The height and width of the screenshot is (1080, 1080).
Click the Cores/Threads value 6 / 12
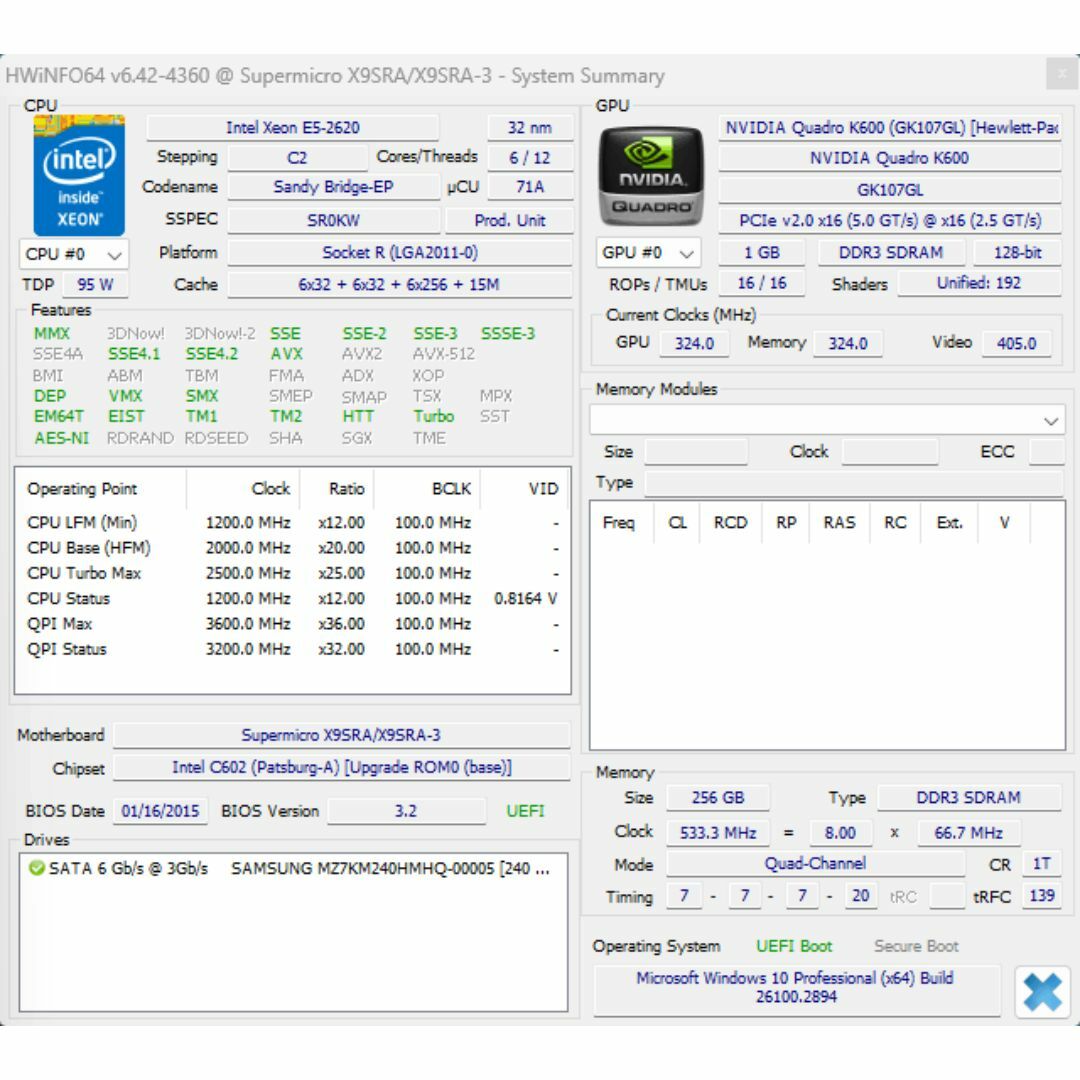[x=530, y=158]
